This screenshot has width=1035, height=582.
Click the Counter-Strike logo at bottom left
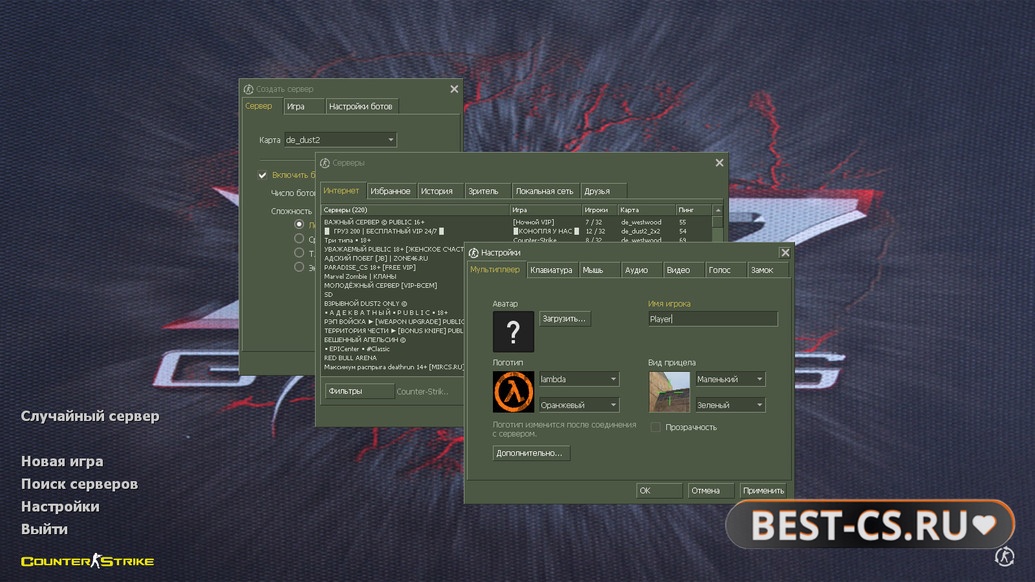tap(87, 561)
